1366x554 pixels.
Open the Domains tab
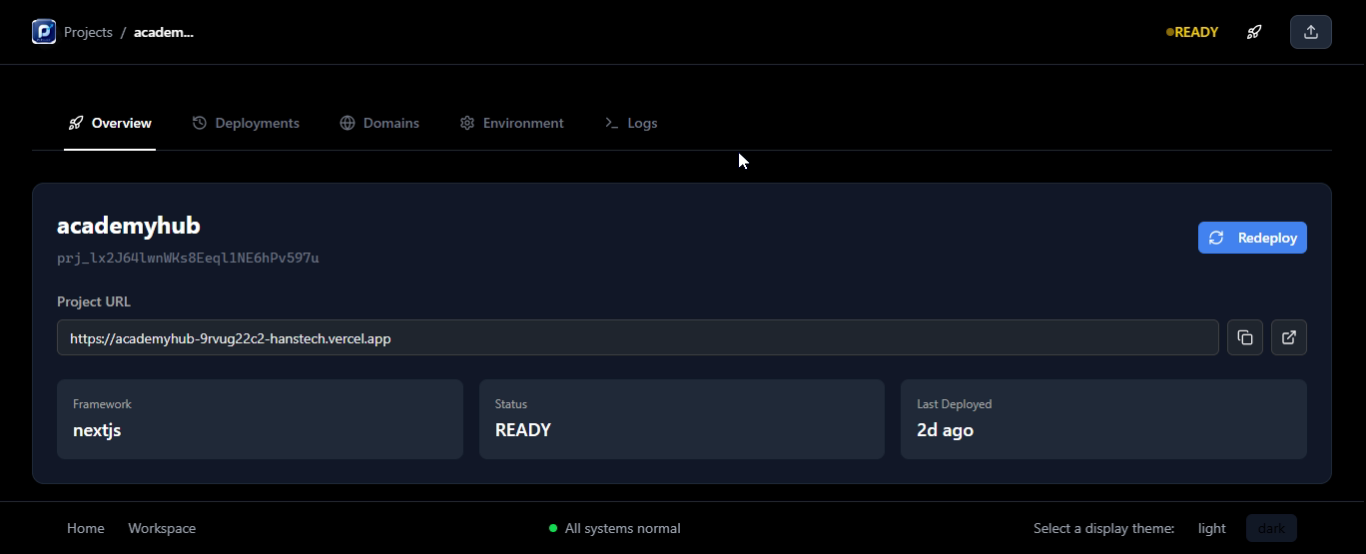pos(380,123)
